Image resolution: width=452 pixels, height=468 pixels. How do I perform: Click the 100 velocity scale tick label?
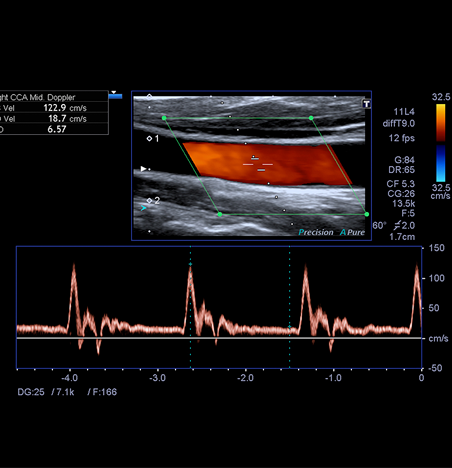pos(436,278)
